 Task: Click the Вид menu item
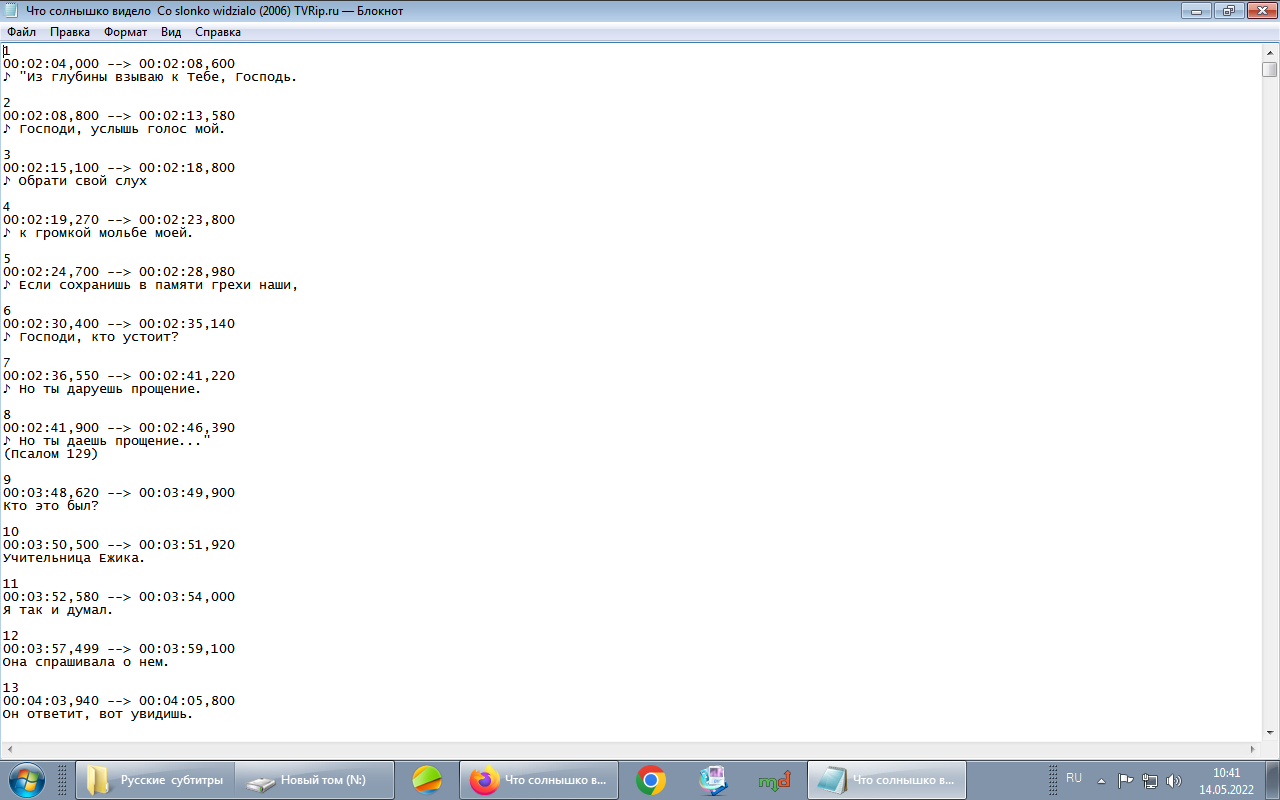coord(171,32)
